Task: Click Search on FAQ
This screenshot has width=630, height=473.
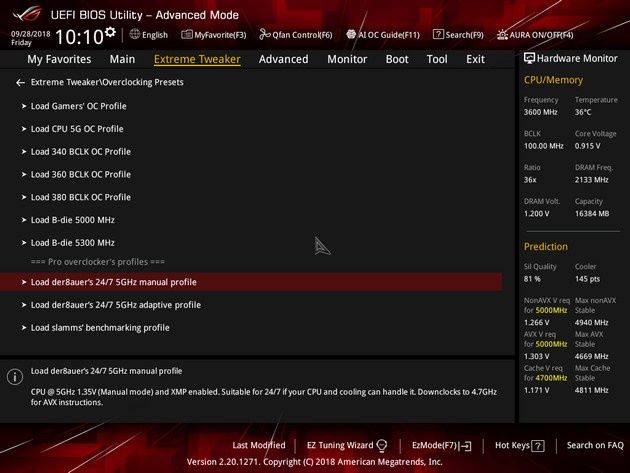Action: [x=595, y=445]
